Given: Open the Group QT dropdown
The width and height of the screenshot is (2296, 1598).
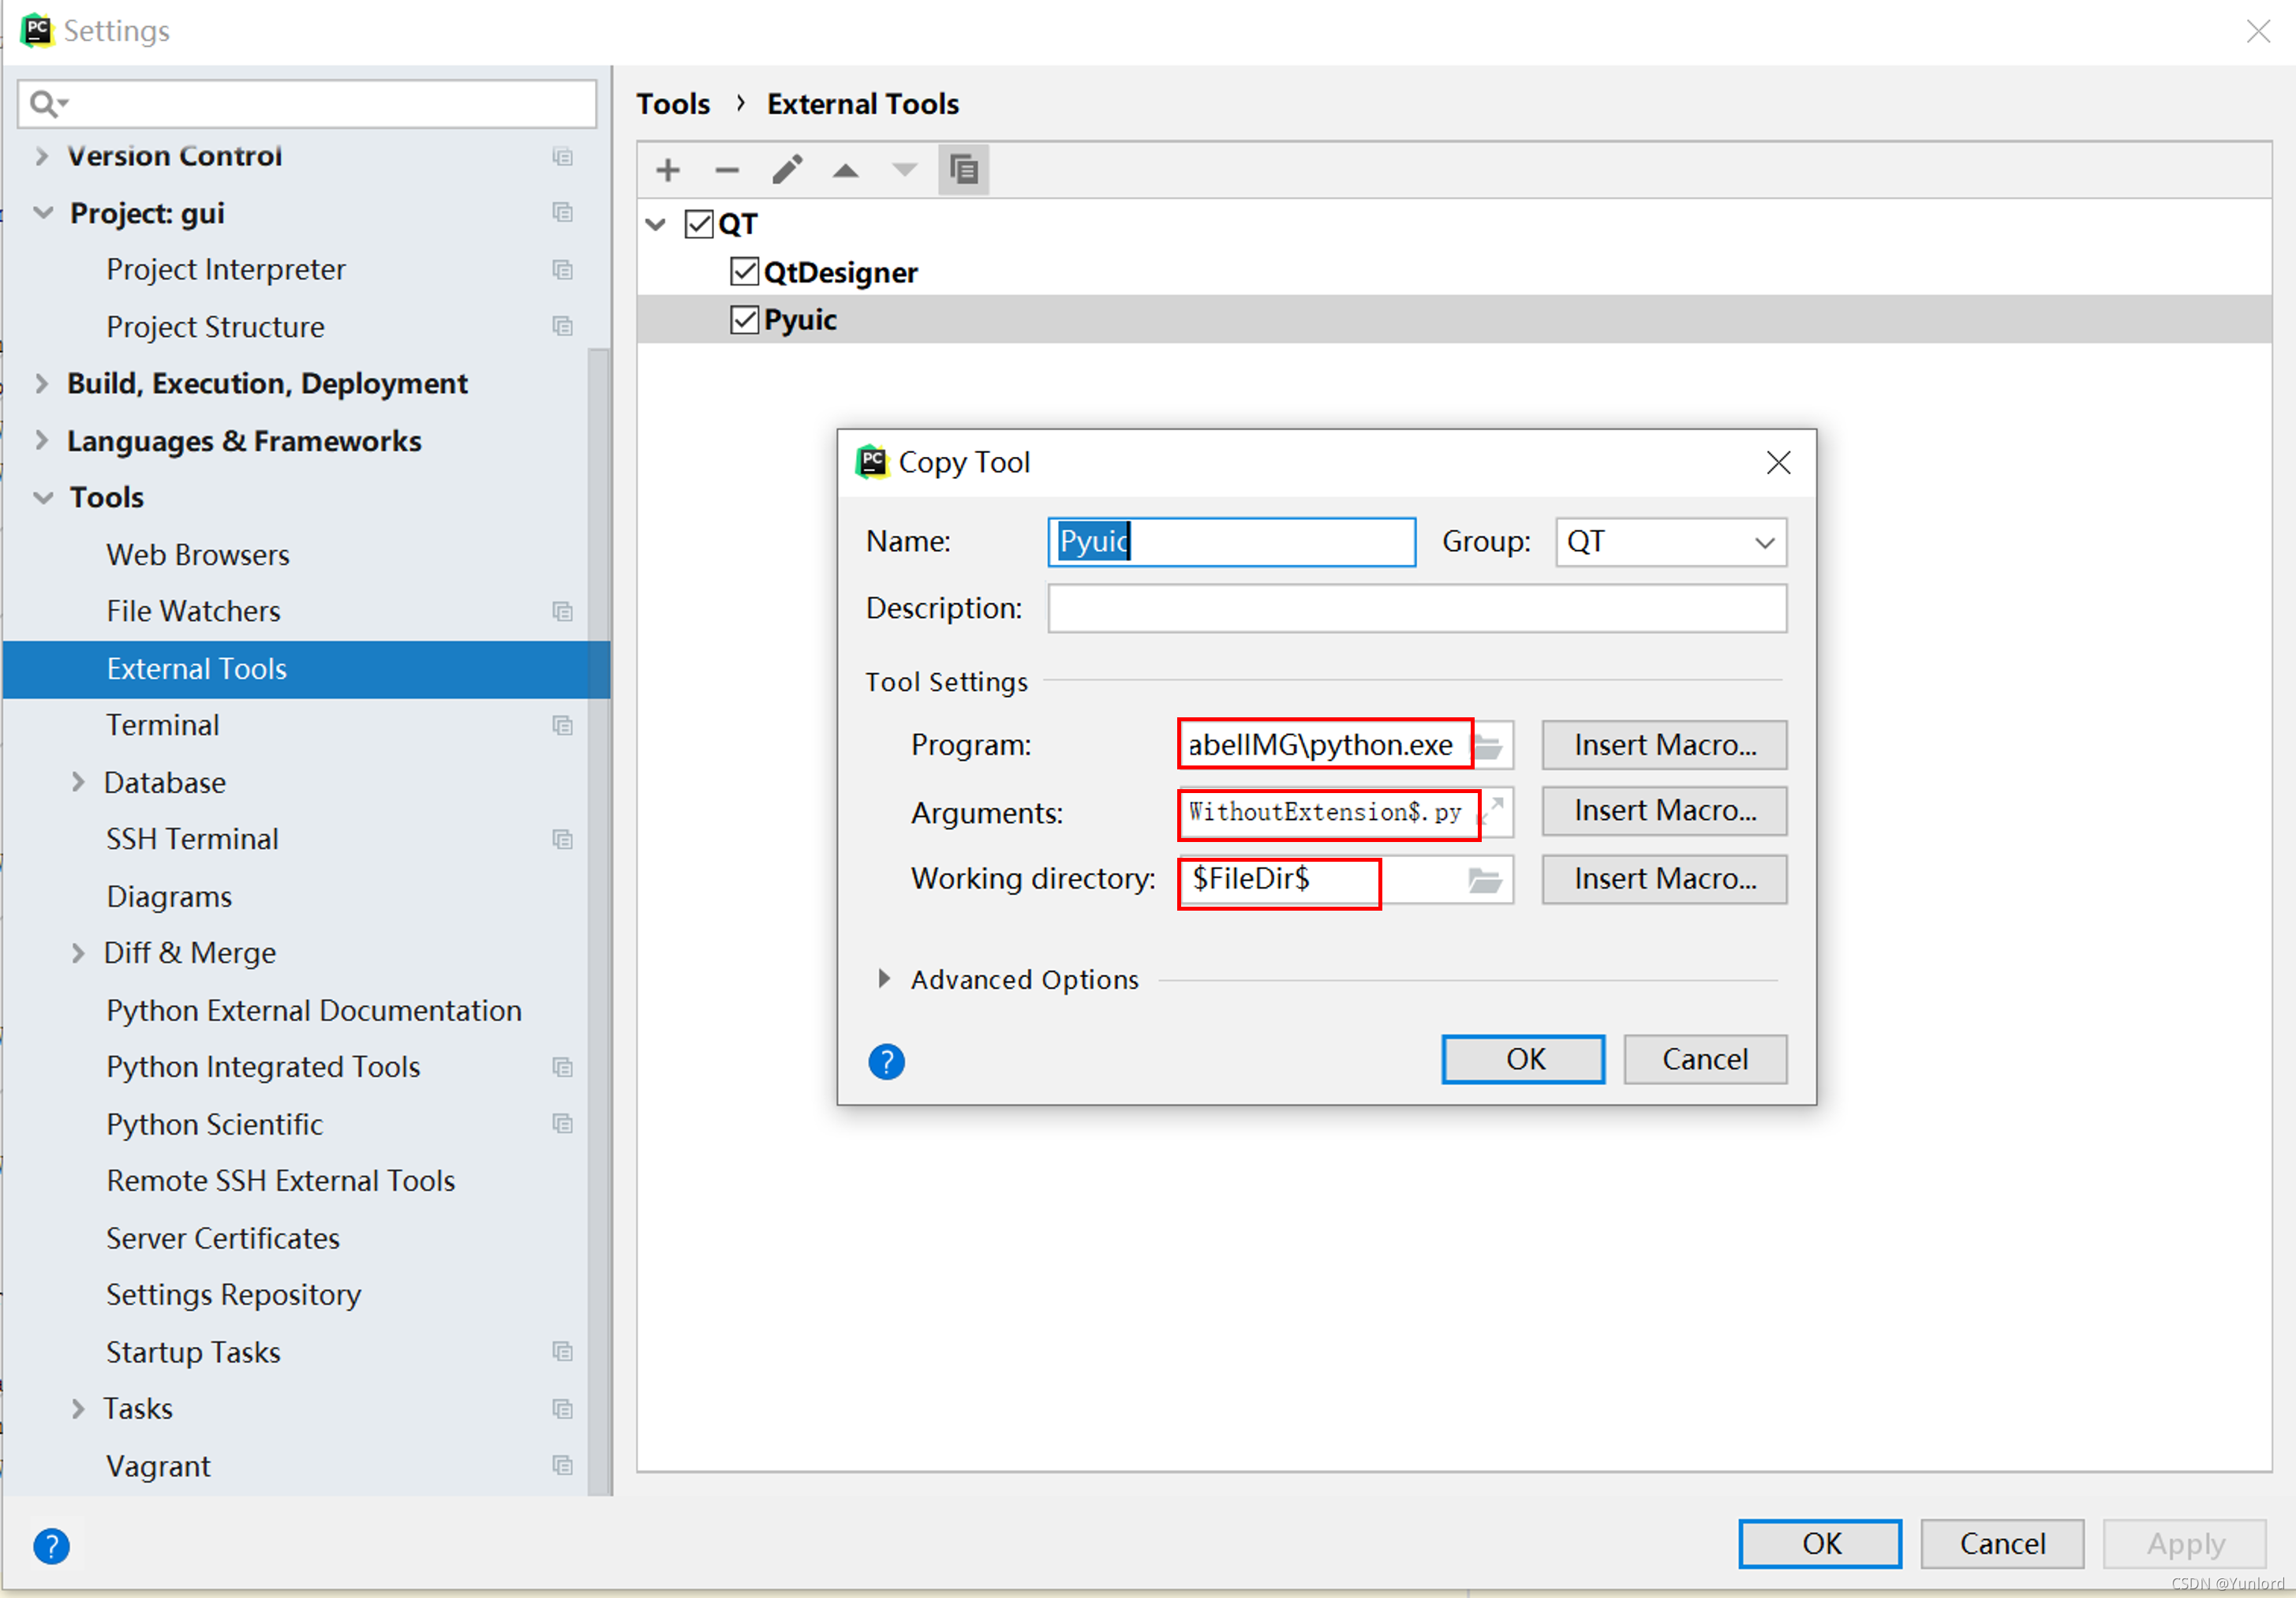Looking at the screenshot, I should [1764, 542].
